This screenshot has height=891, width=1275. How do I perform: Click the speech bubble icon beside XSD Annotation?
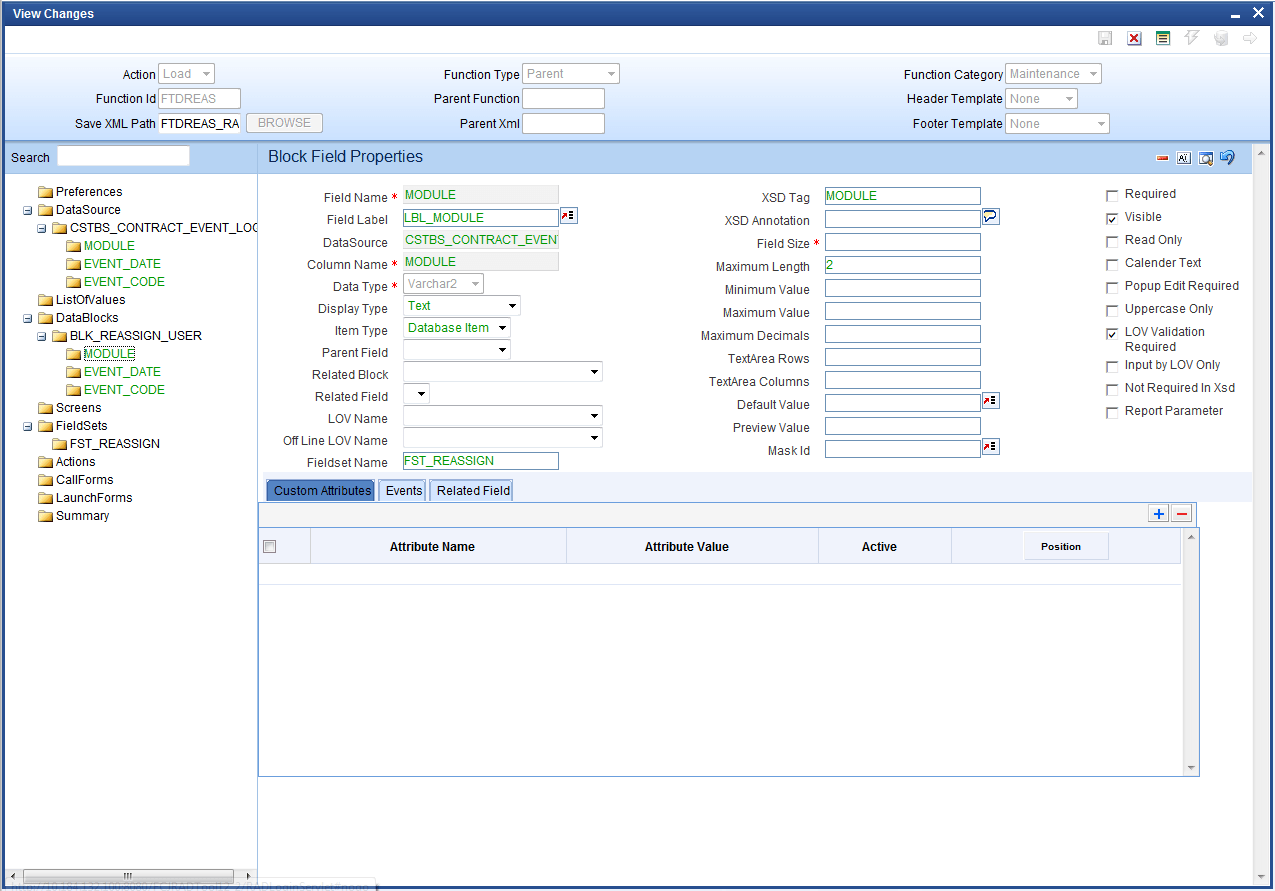(x=991, y=217)
